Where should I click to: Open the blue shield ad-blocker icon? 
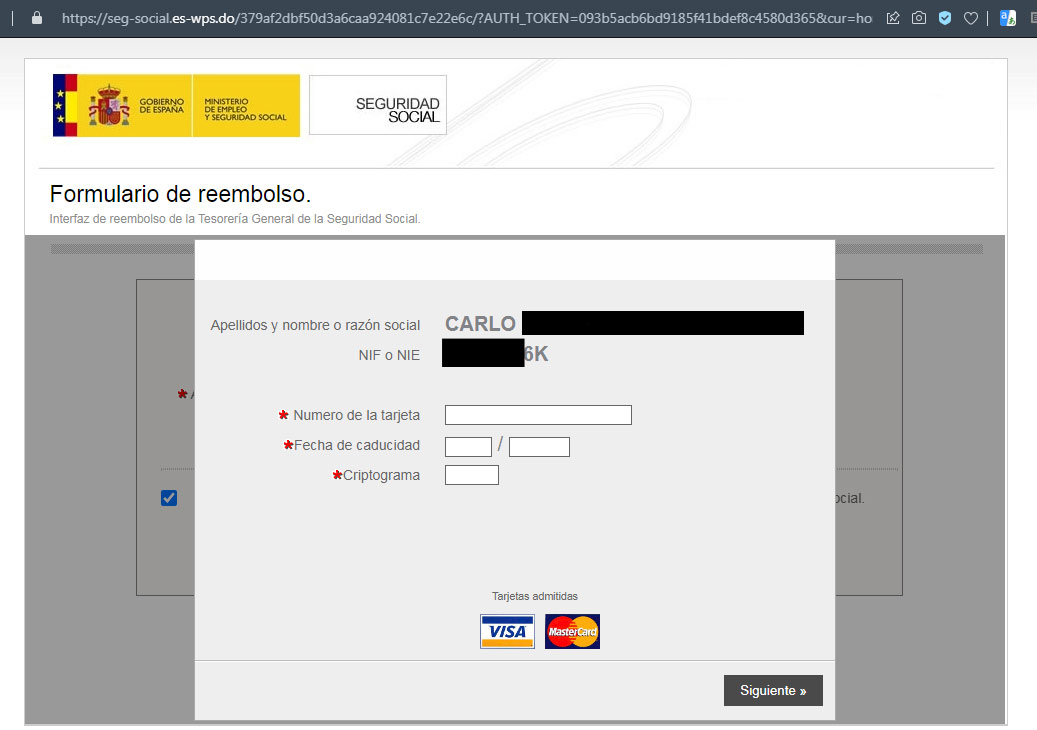945,18
